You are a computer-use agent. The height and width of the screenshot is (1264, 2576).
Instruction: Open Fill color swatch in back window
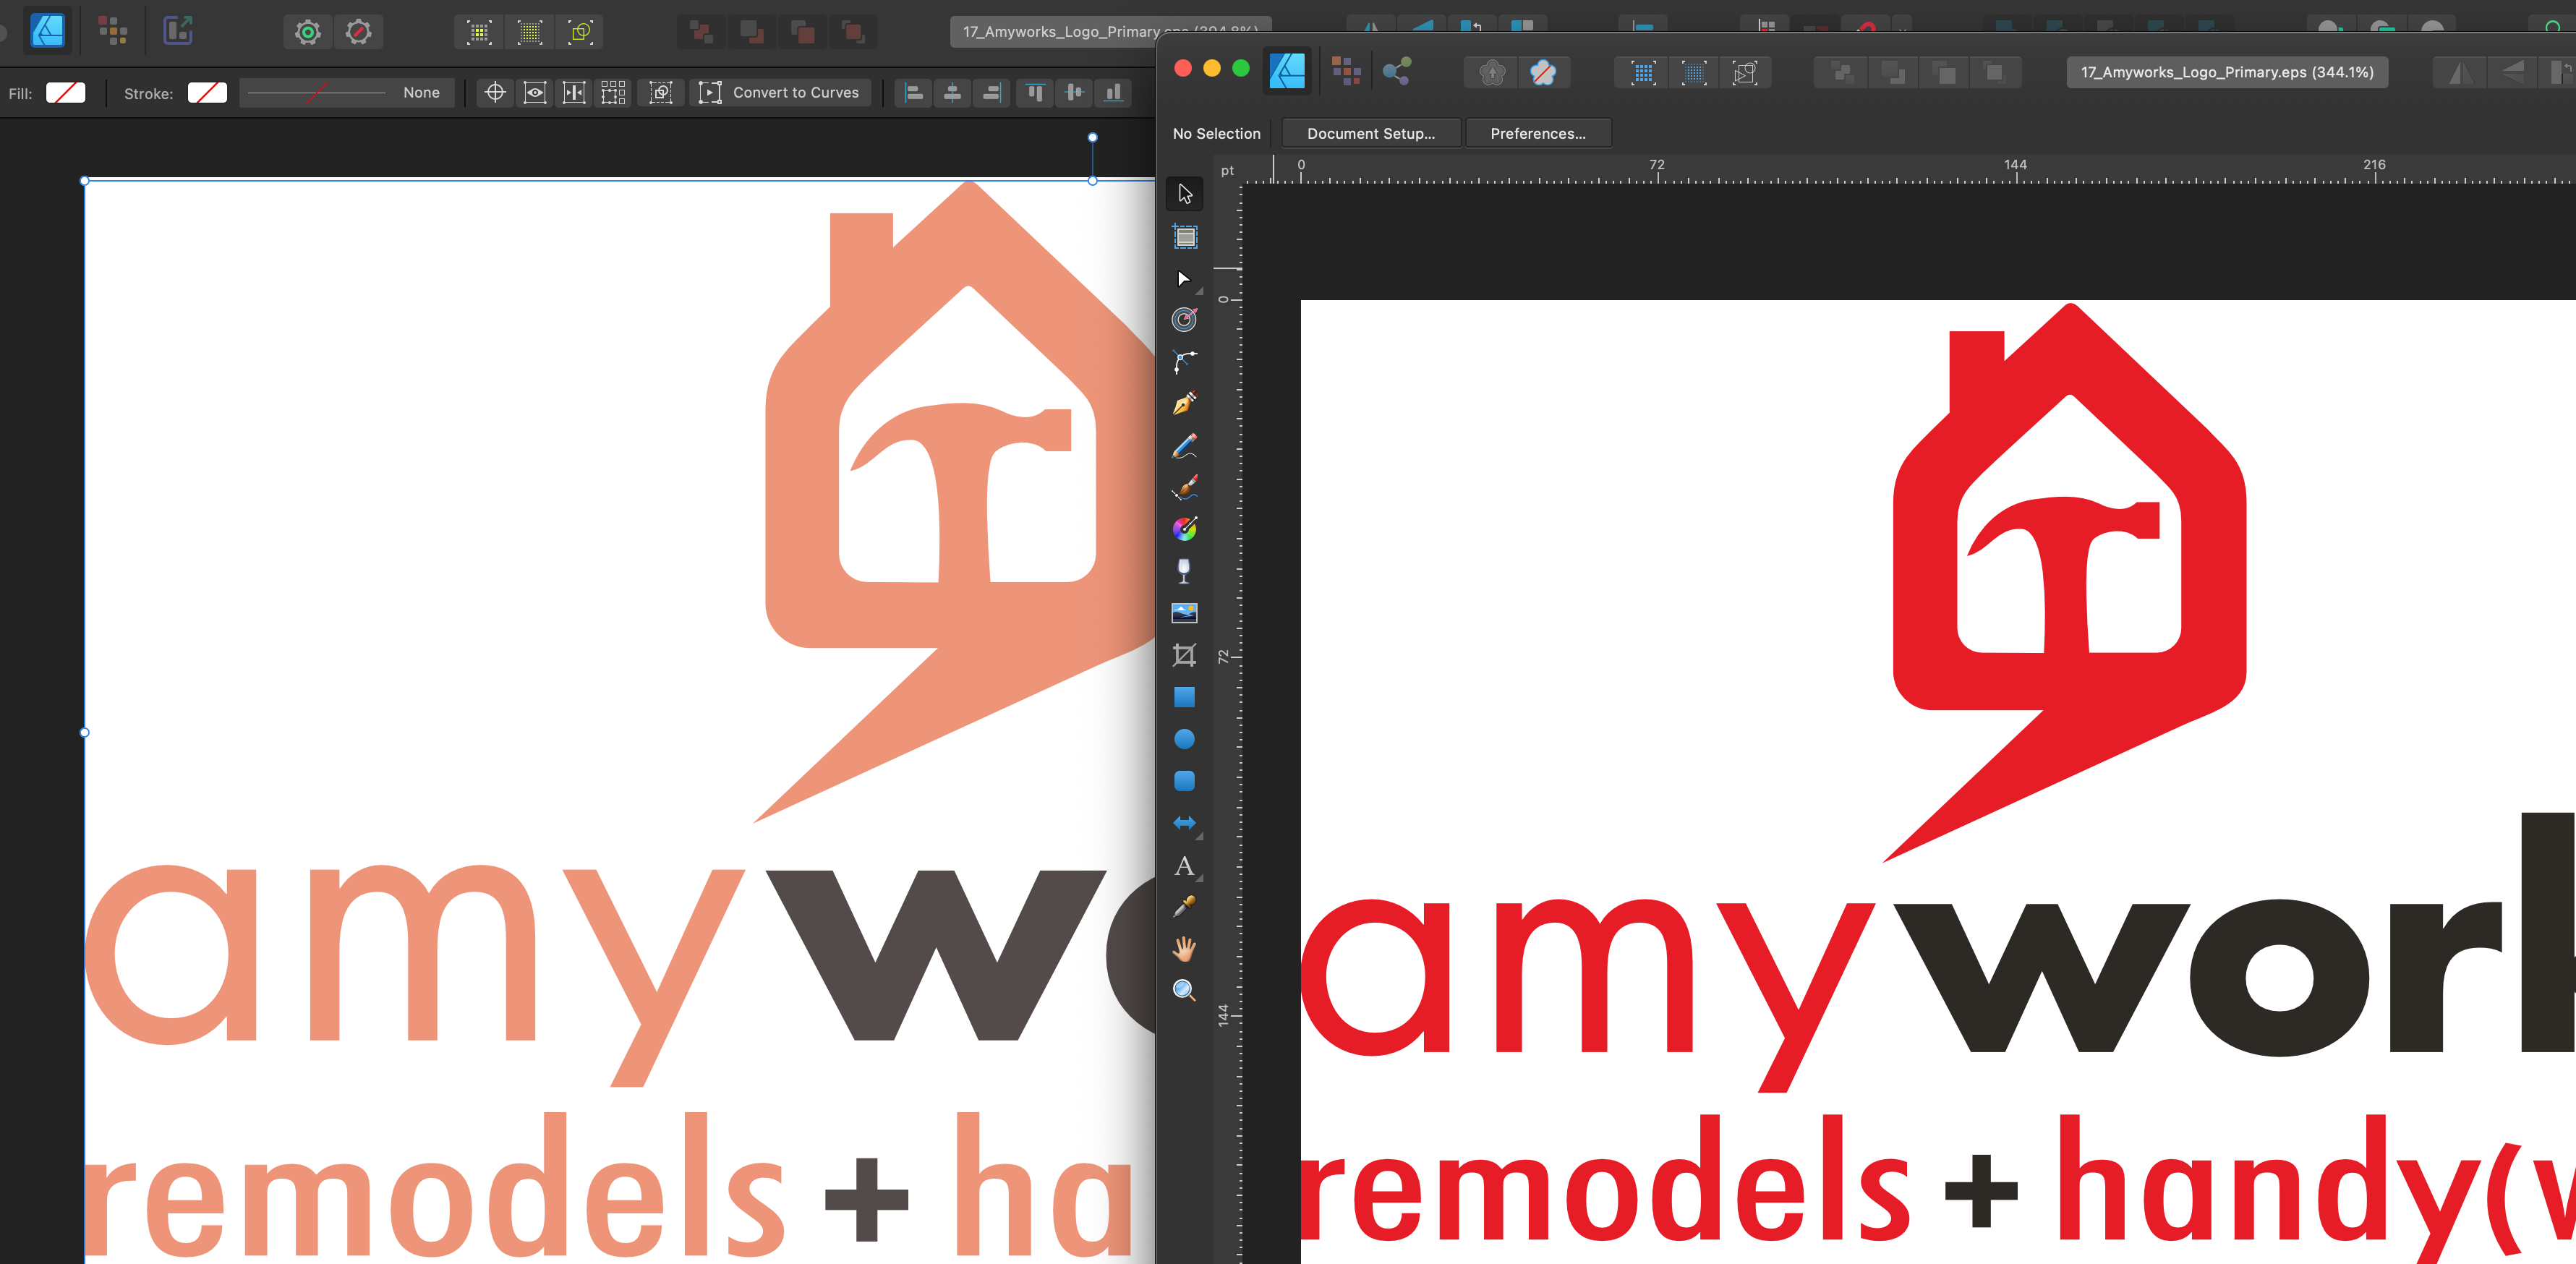click(66, 92)
